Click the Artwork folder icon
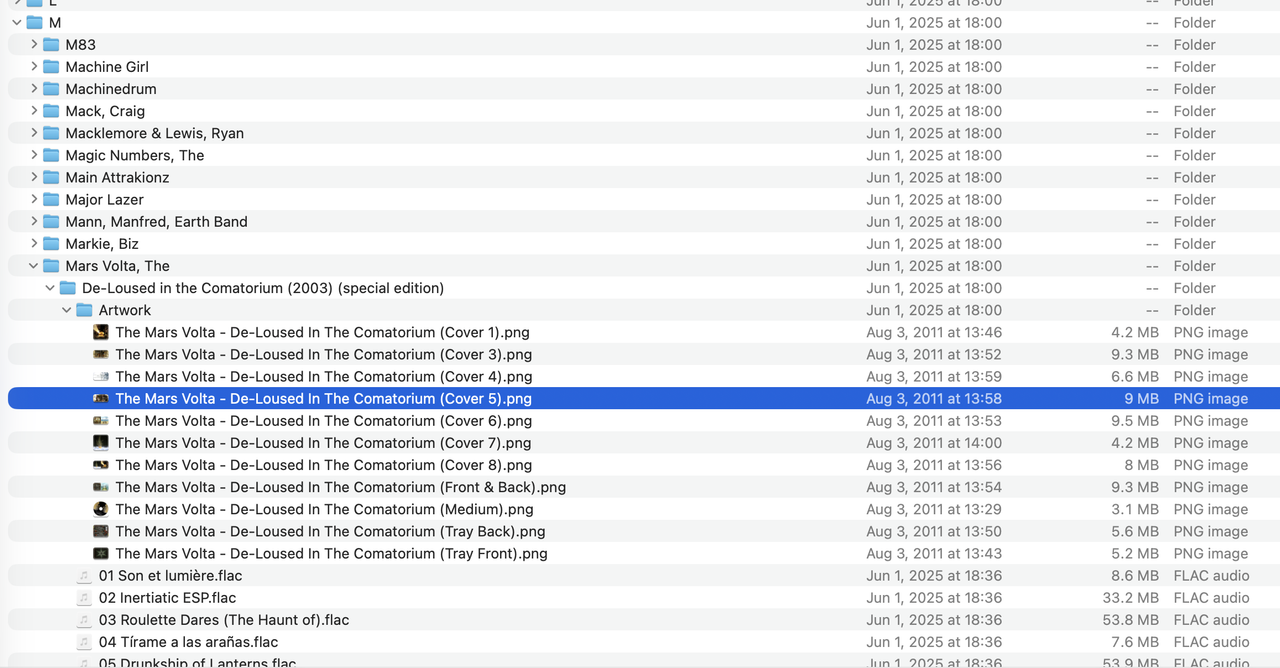1280x668 pixels. click(x=84, y=310)
